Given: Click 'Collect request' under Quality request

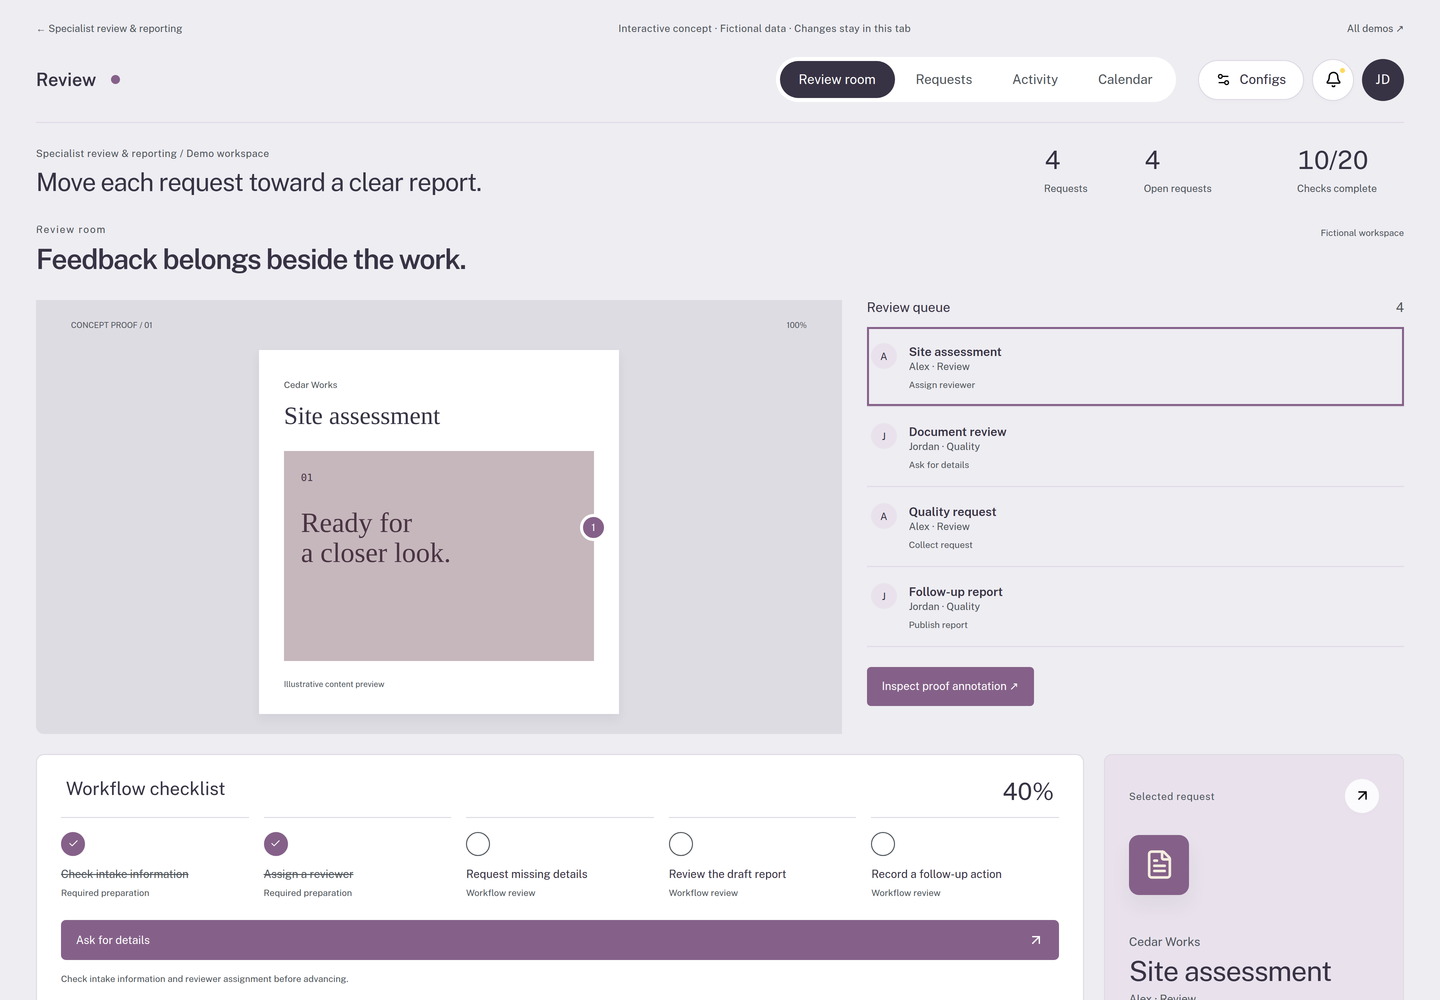Looking at the screenshot, I should [x=941, y=545].
